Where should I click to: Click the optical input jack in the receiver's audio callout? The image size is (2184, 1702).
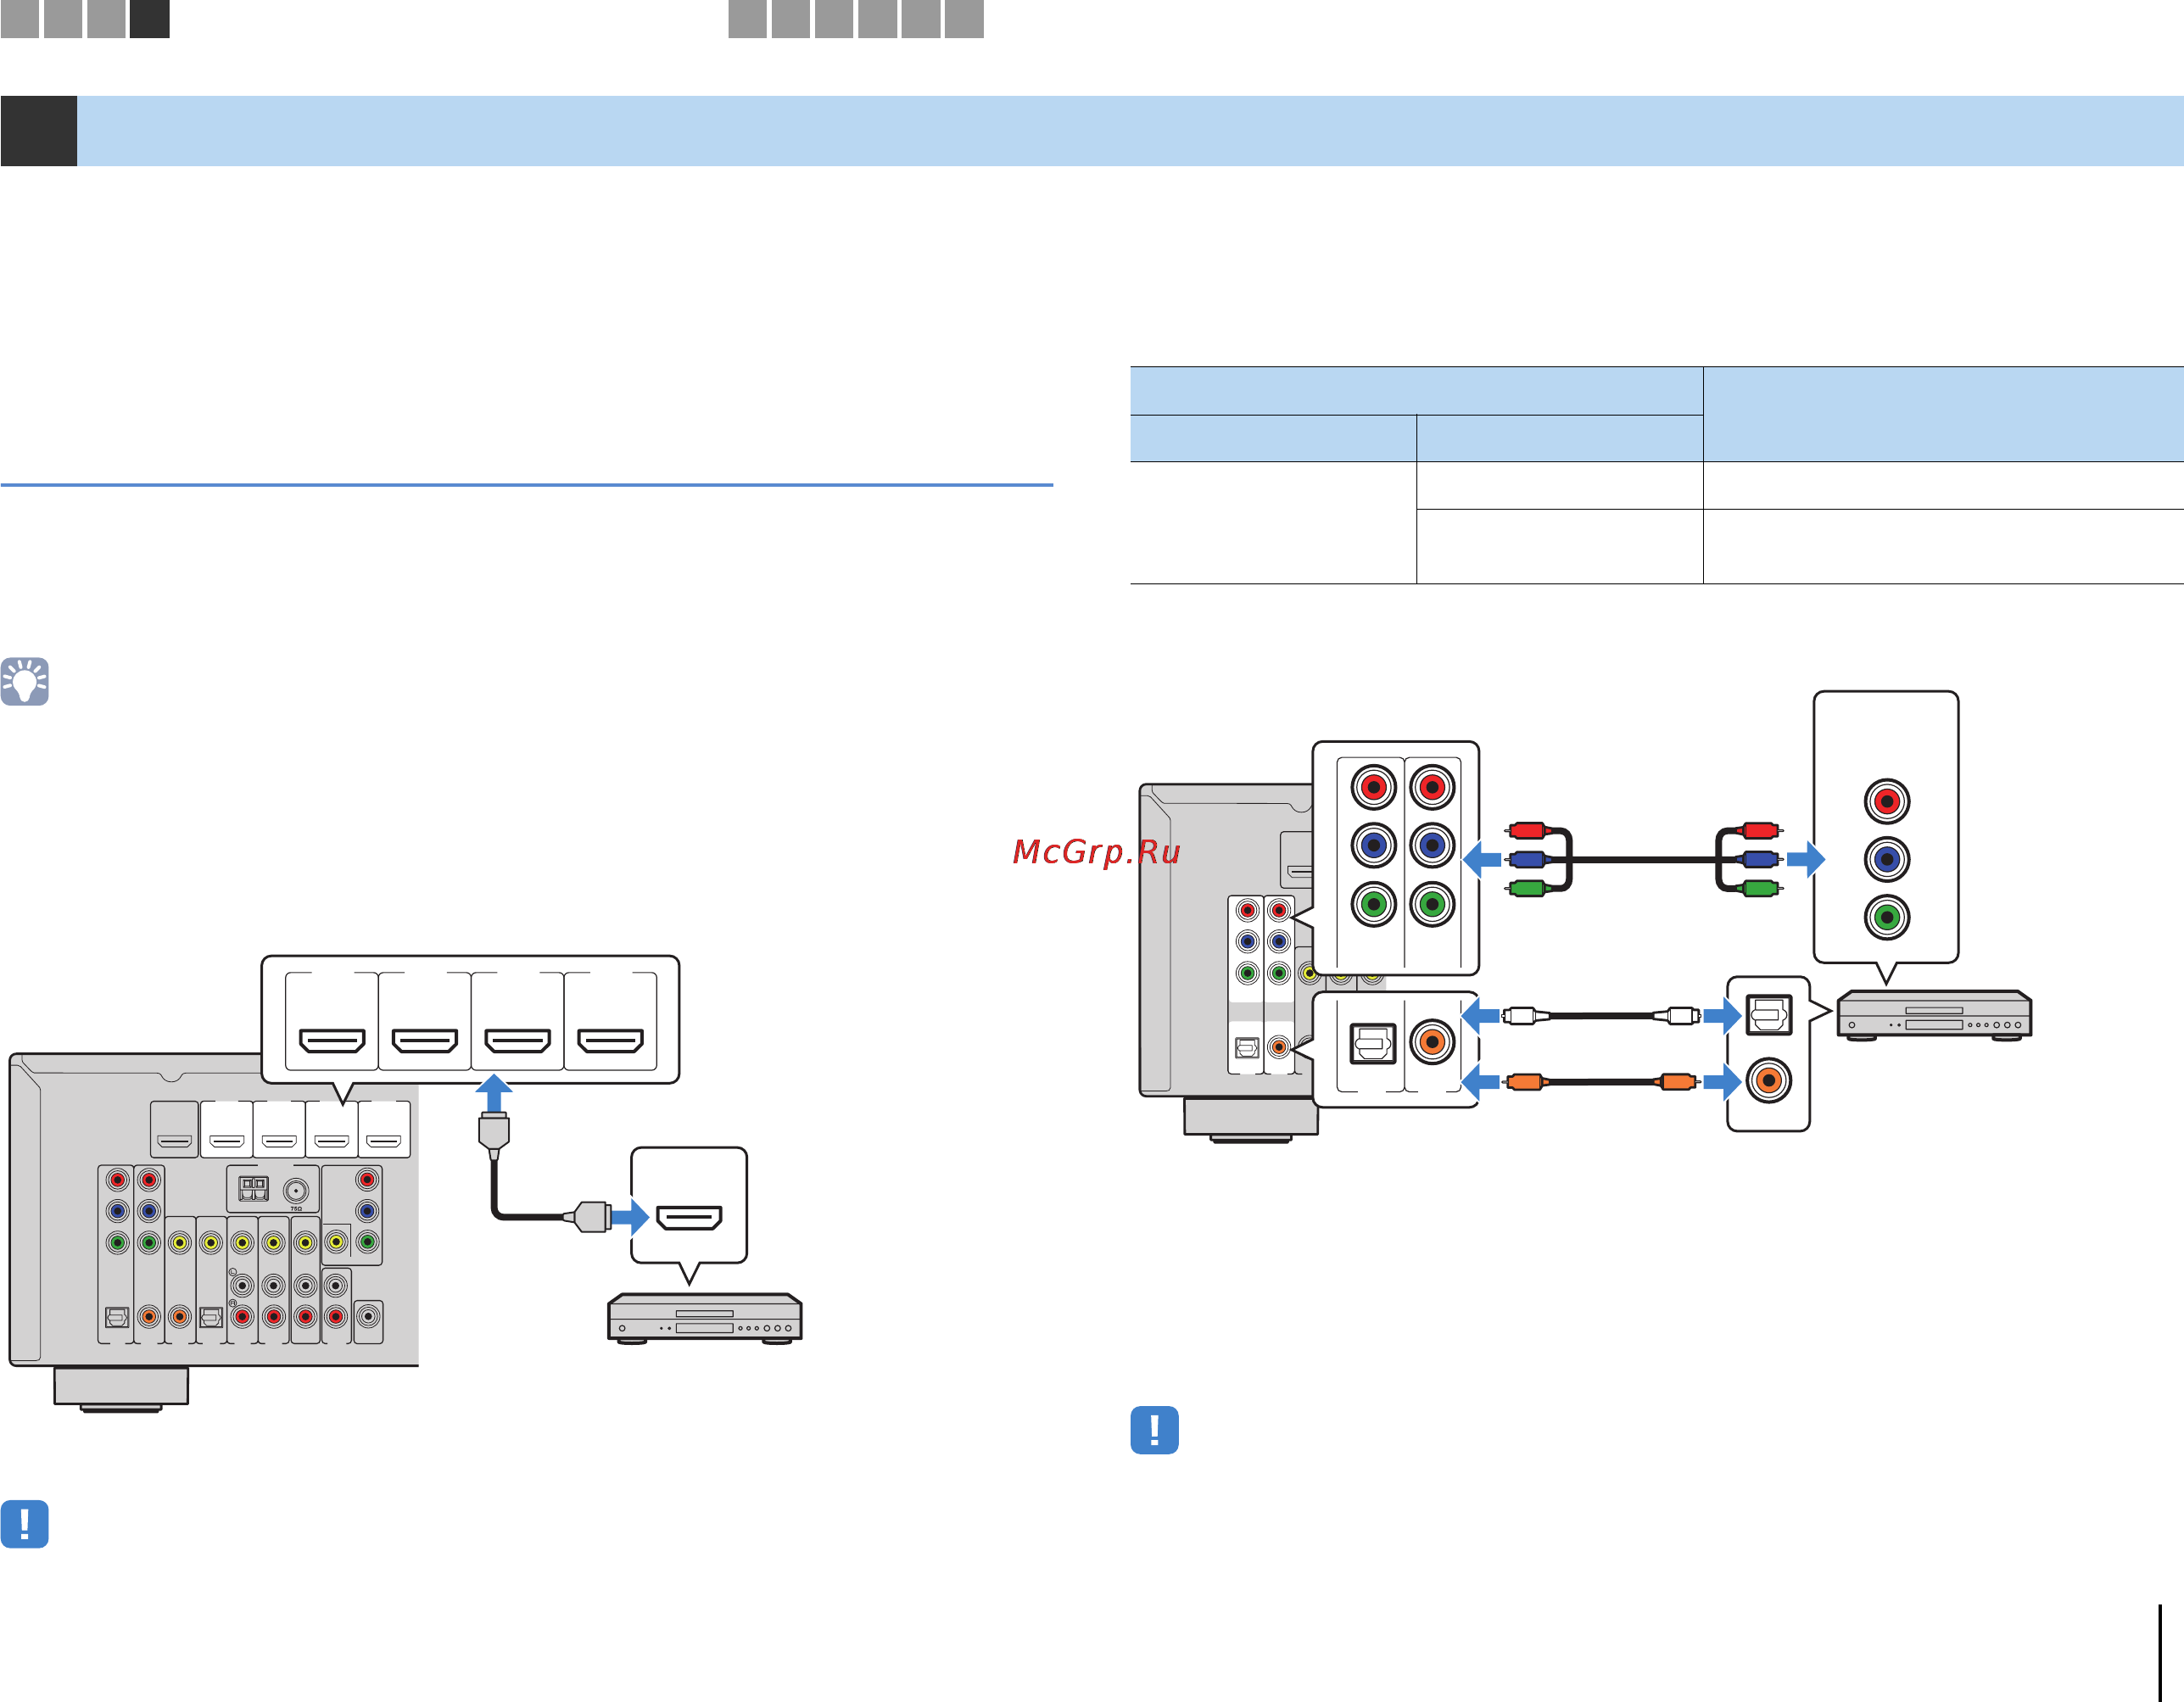[1373, 1043]
